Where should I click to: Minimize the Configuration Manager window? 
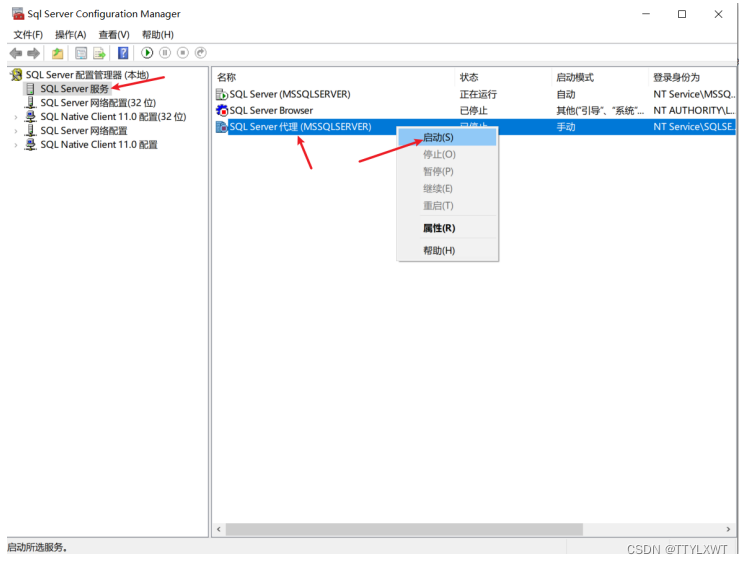(646, 14)
